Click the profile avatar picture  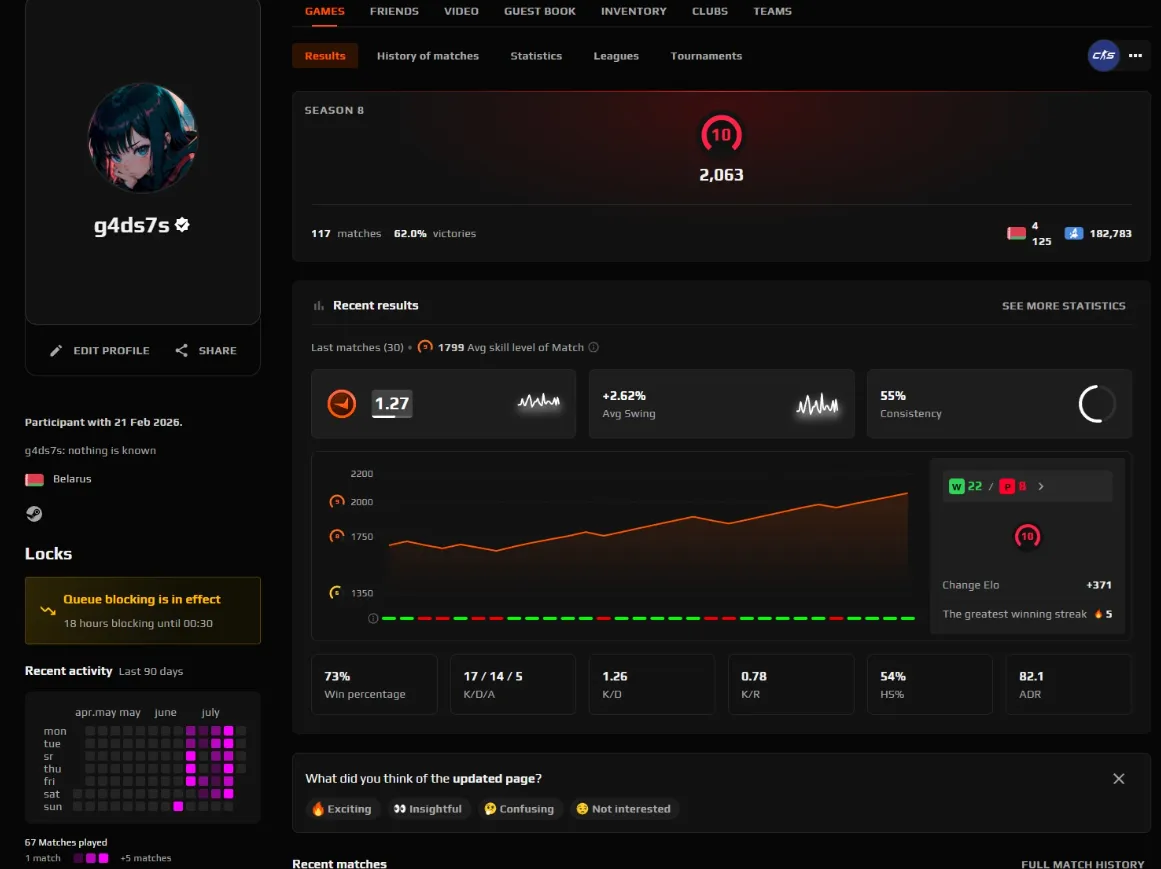(x=143, y=138)
